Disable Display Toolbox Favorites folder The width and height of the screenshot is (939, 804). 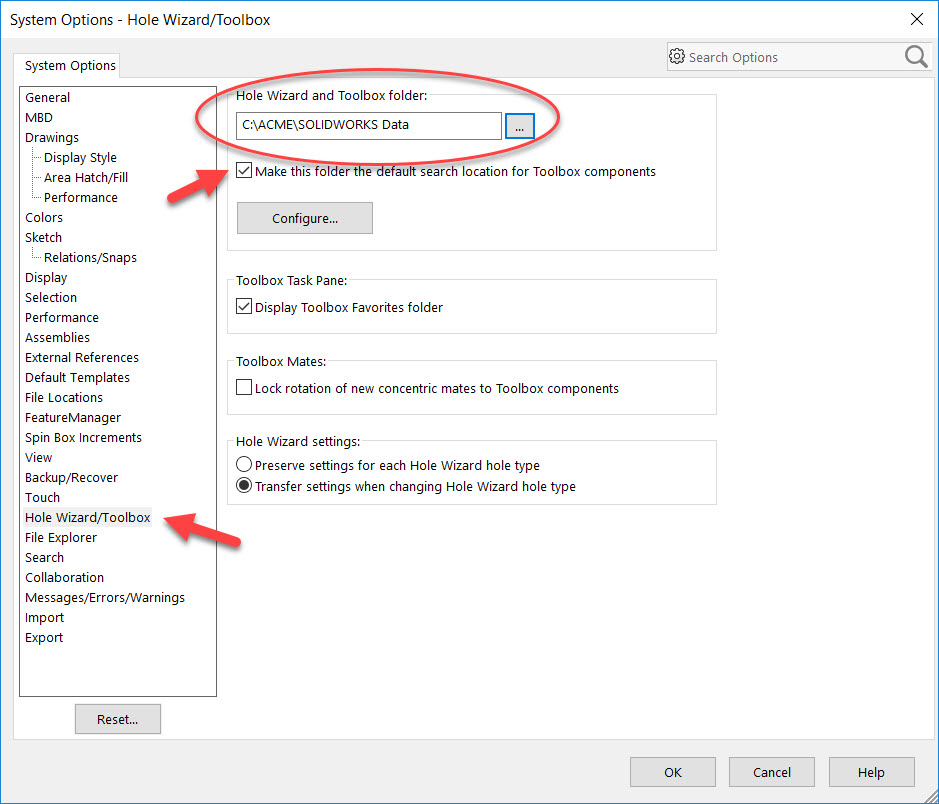coord(244,307)
